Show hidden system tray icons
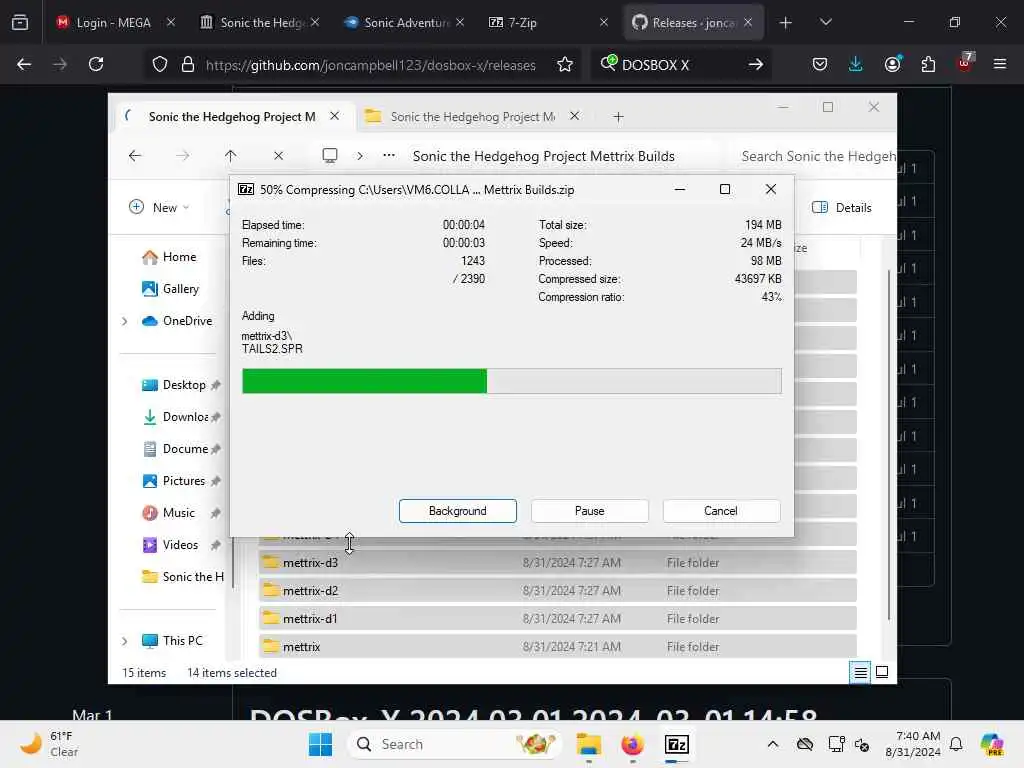The height and width of the screenshot is (768, 1024). point(773,744)
